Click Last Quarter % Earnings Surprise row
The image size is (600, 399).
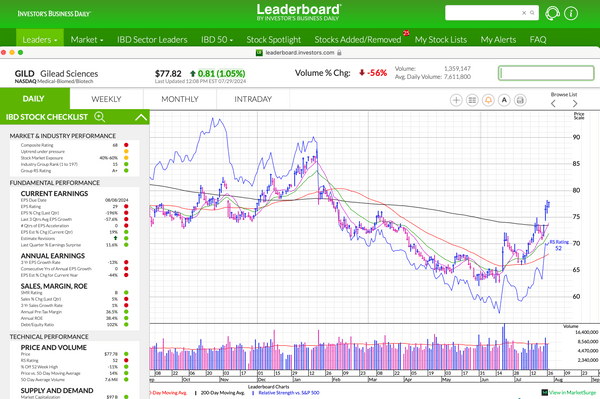point(75,245)
